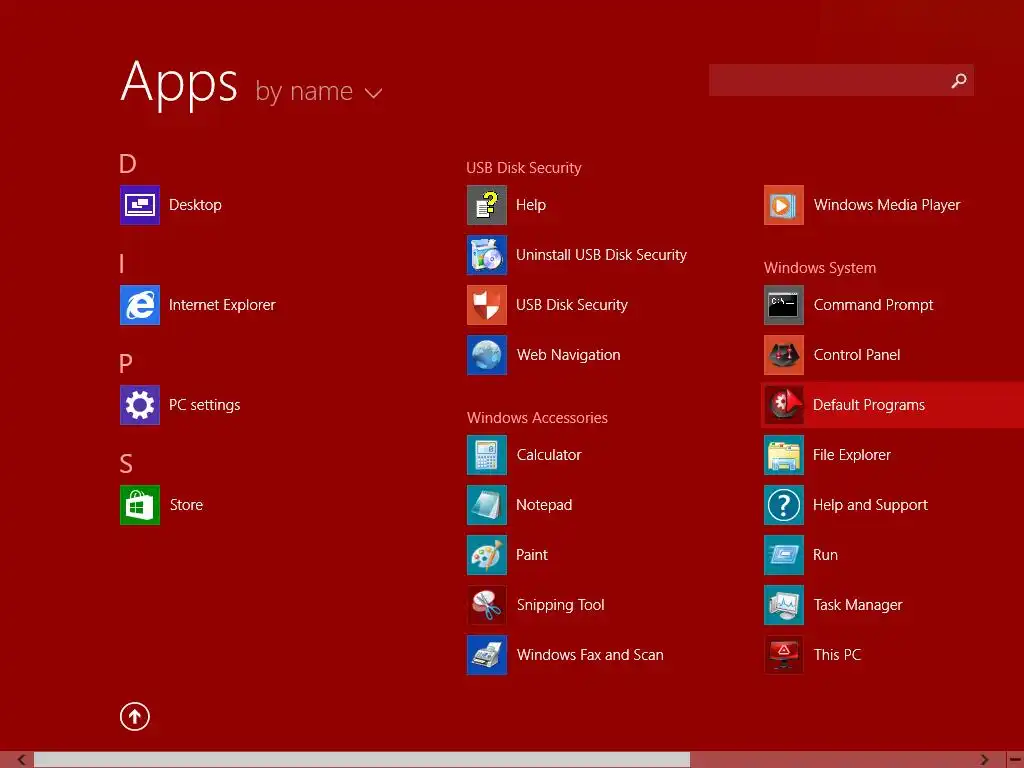Open Default Programs icon

784,405
